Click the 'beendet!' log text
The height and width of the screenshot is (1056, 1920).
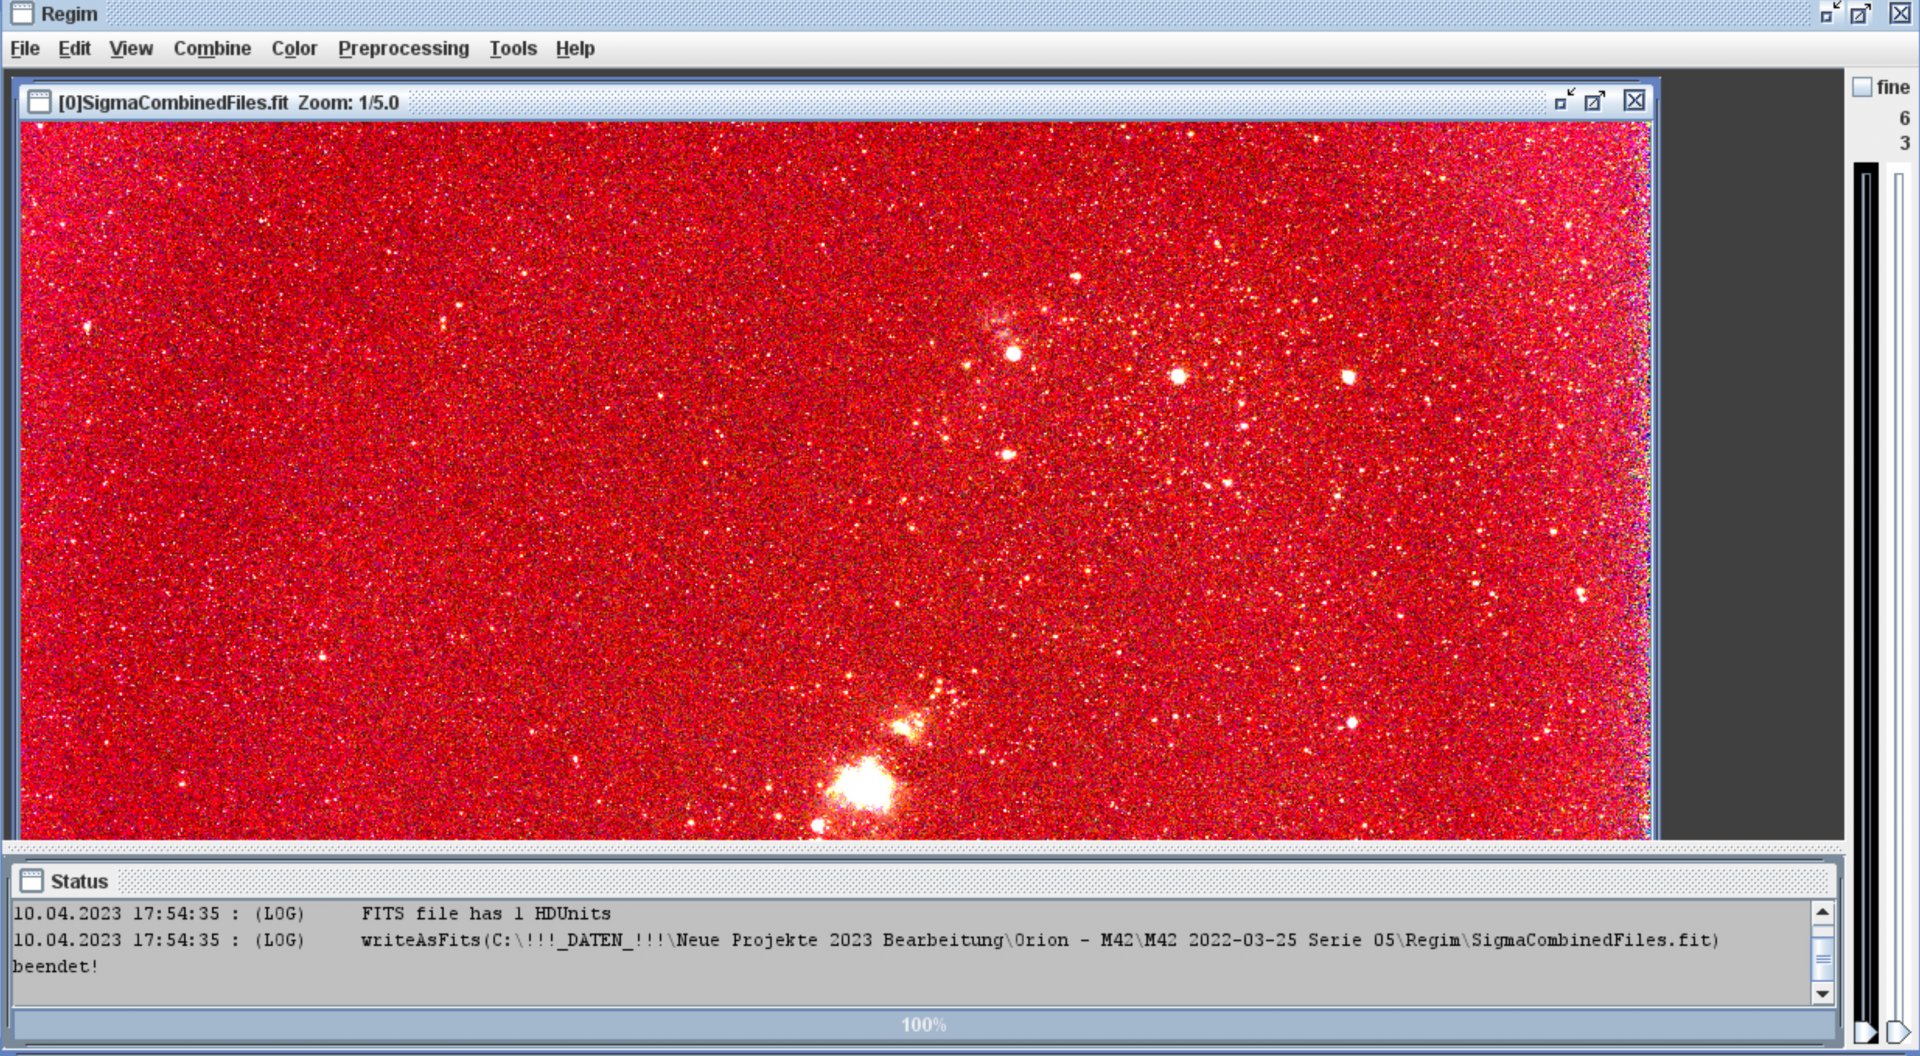56,966
